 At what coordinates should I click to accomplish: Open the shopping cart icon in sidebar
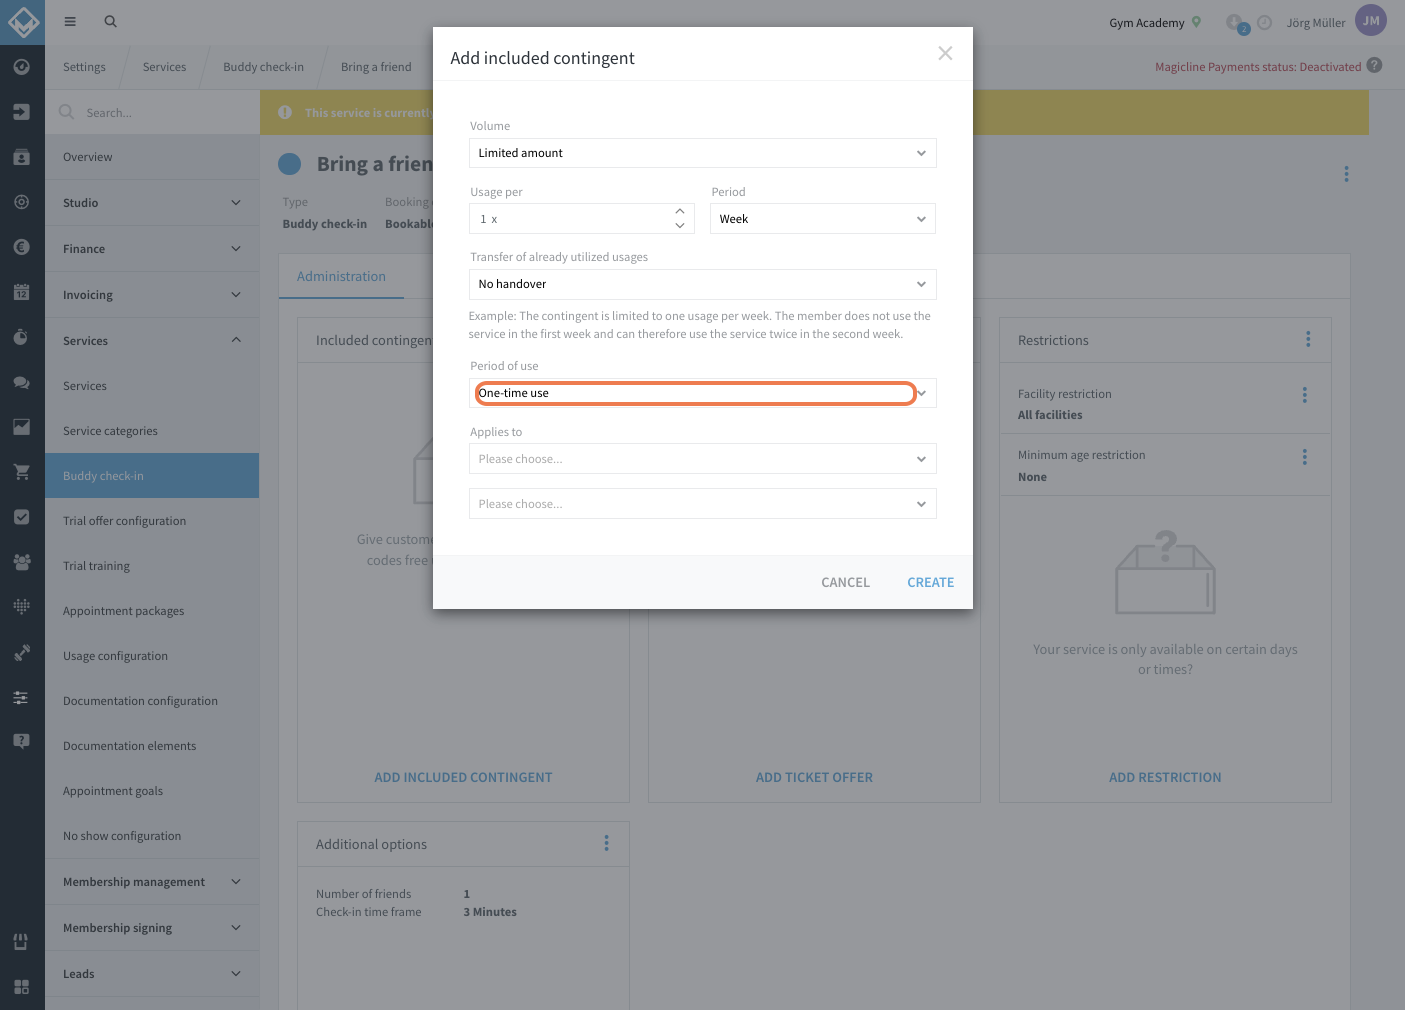pos(22,472)
